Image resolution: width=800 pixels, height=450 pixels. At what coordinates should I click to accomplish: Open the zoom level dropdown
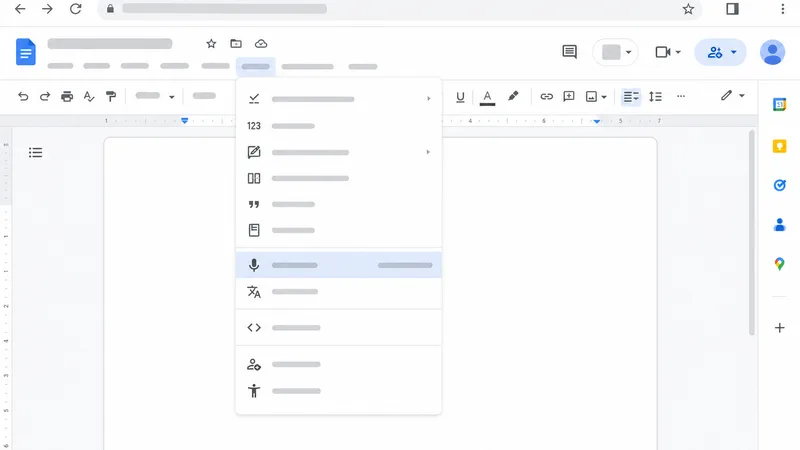click(155, 96)
